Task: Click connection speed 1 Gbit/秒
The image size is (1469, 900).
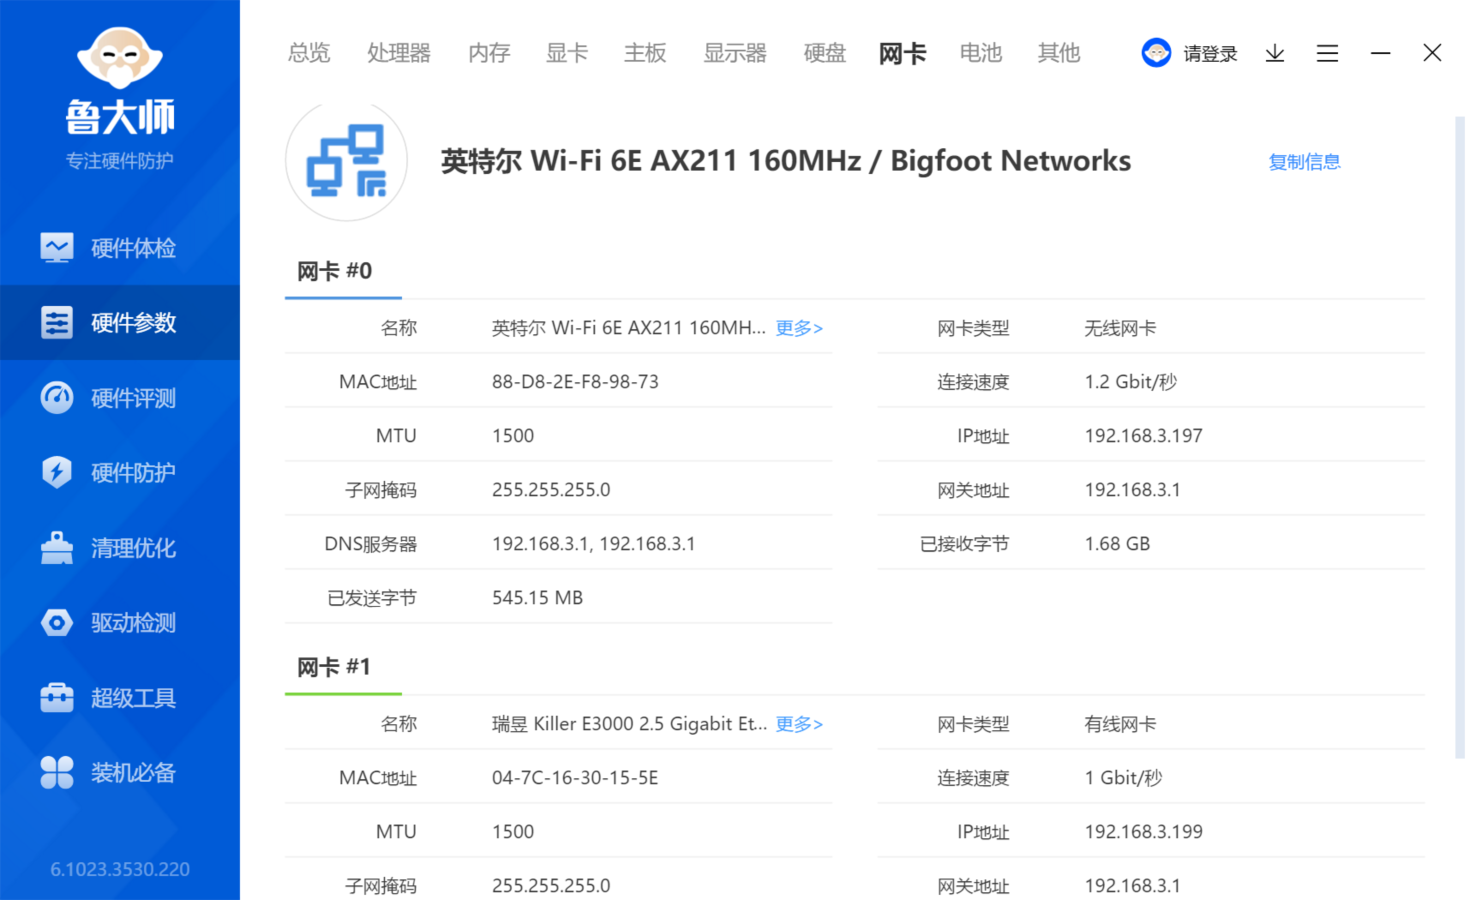Action: [1123, 778]
